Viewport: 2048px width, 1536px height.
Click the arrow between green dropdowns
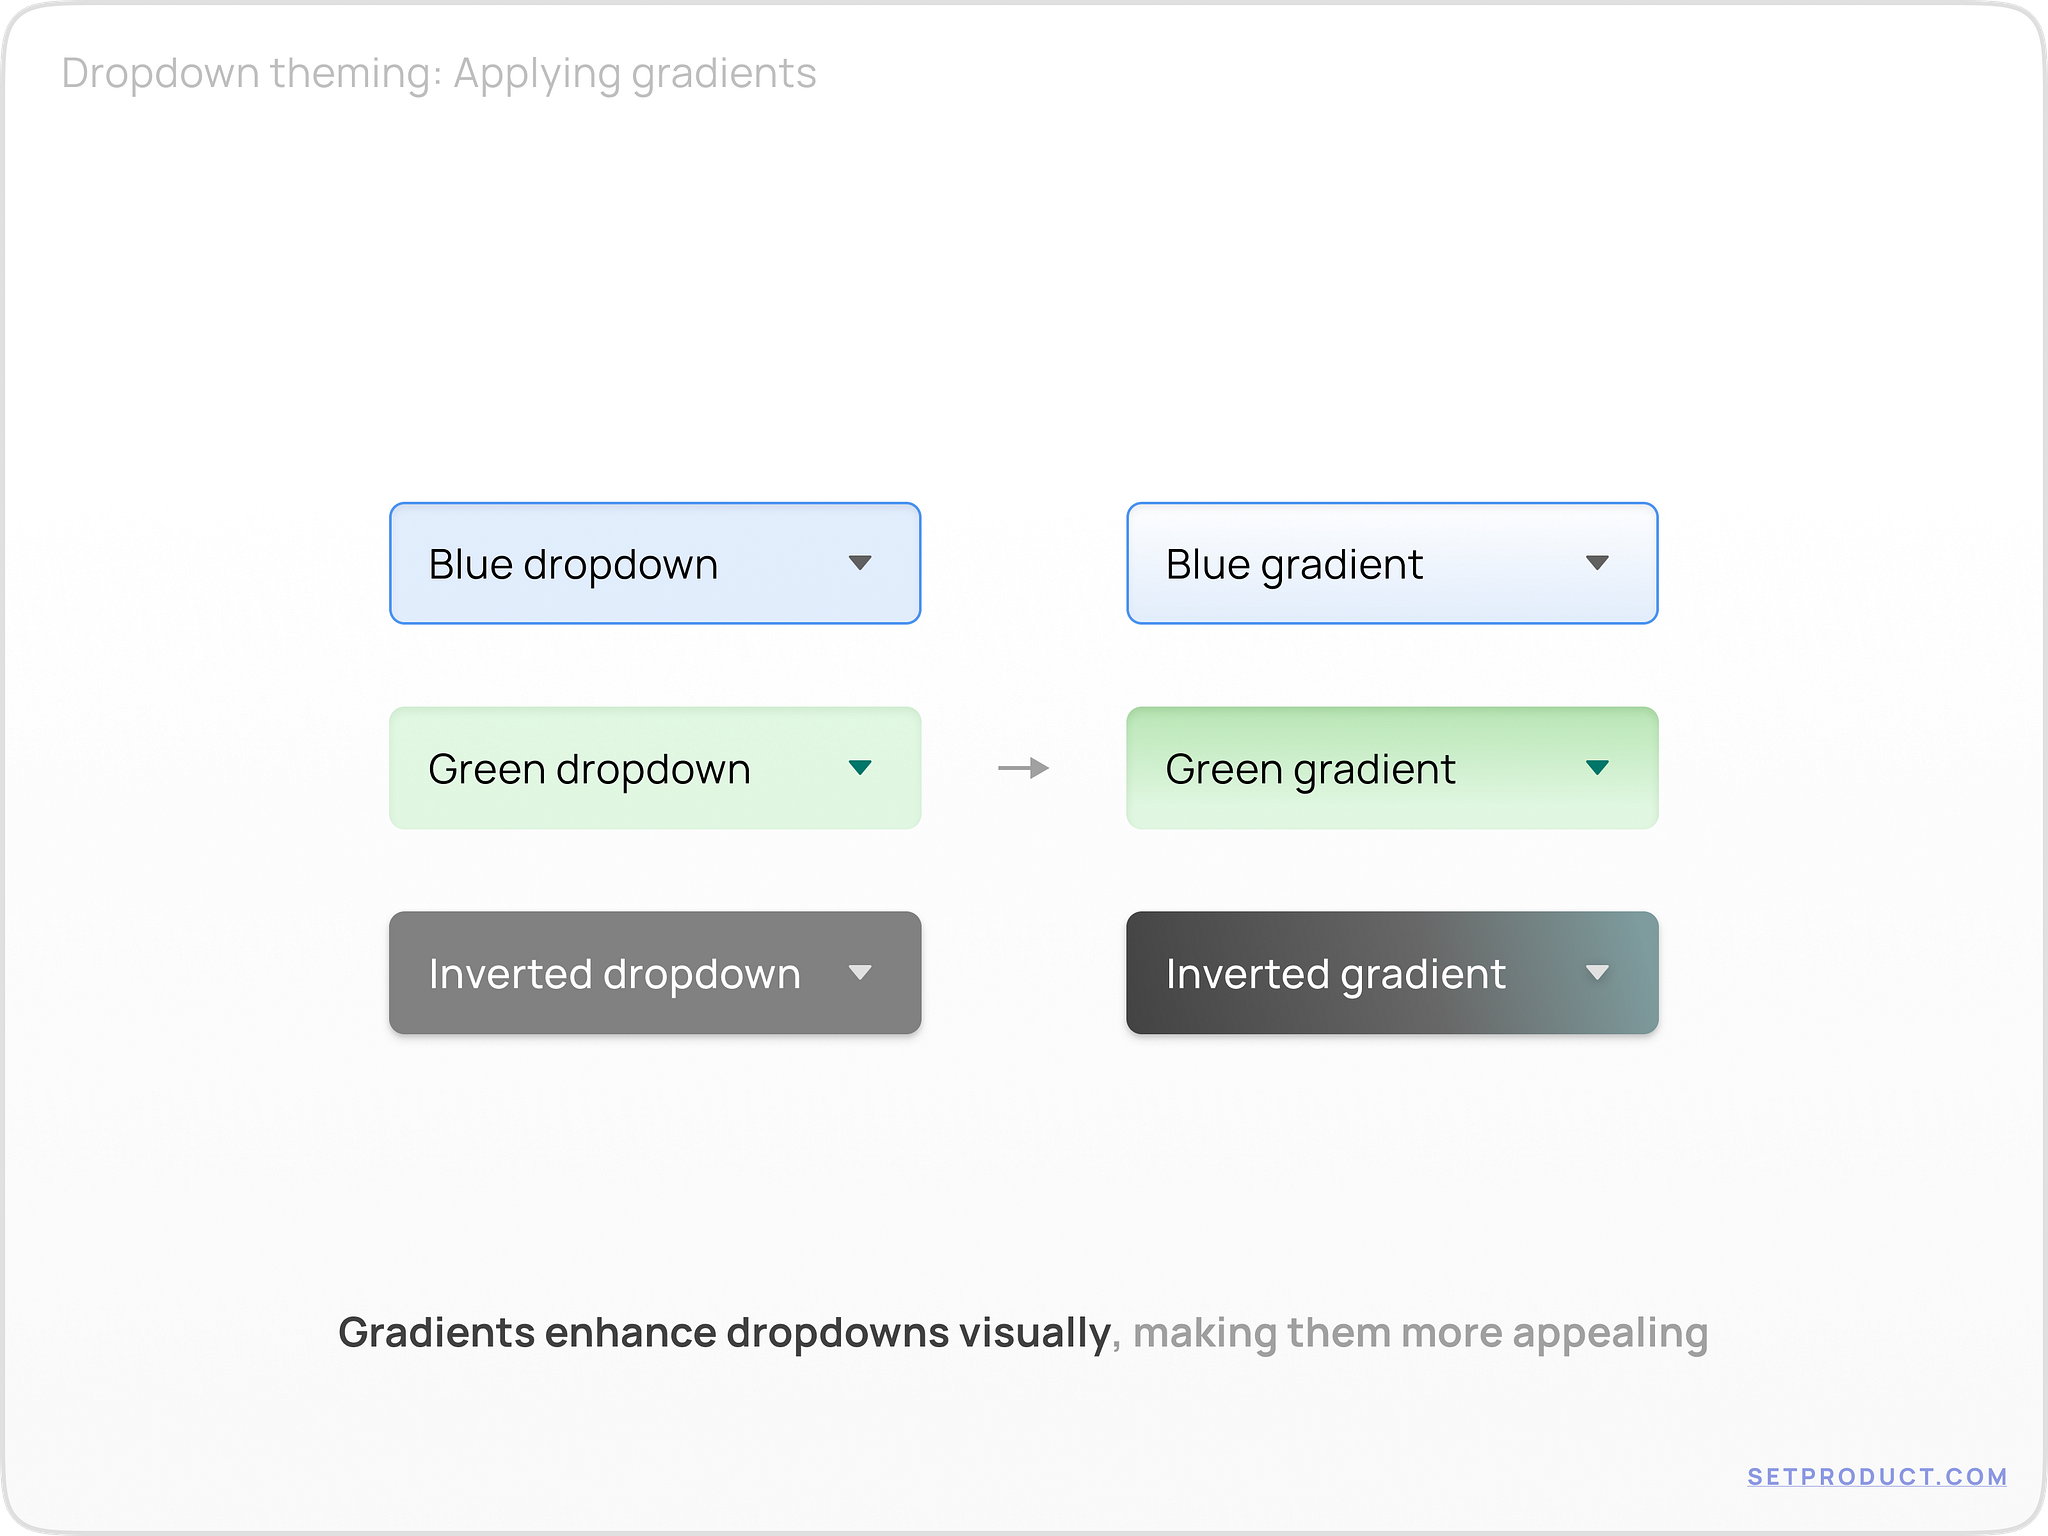[x=1024, y=768]
